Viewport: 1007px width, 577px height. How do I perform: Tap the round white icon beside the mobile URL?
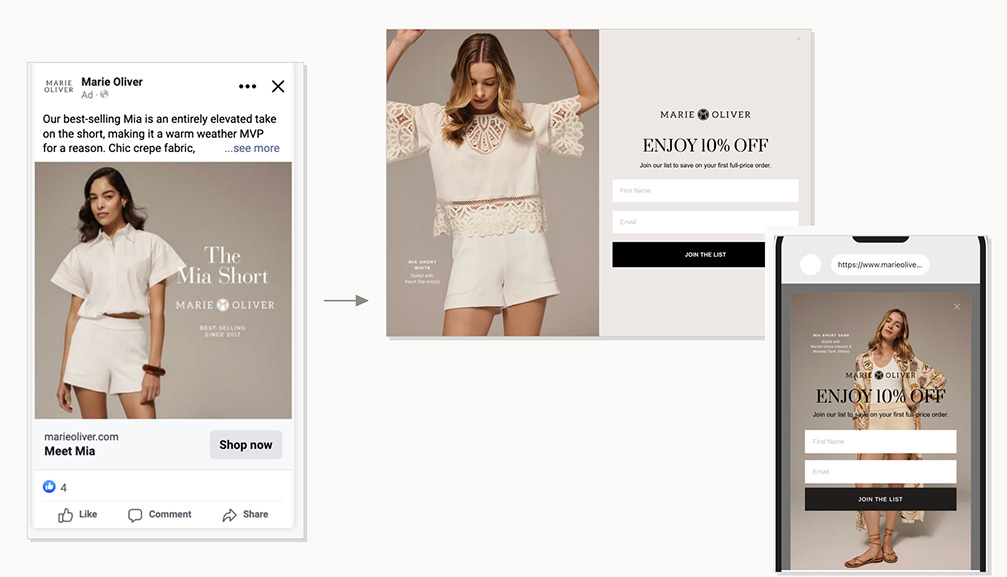[810, 265]
